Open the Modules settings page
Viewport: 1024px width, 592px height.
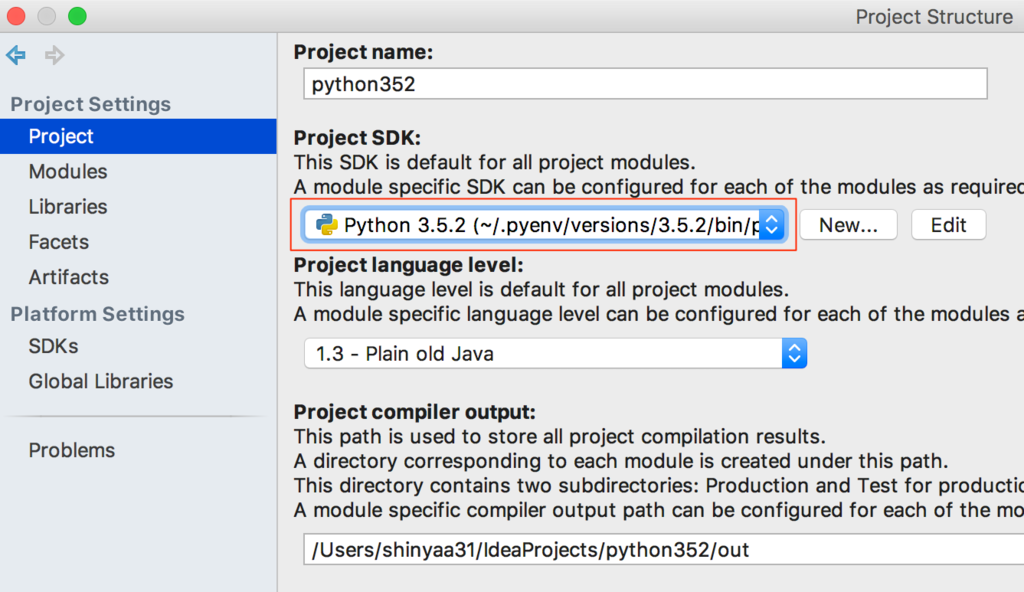[68, 171]
